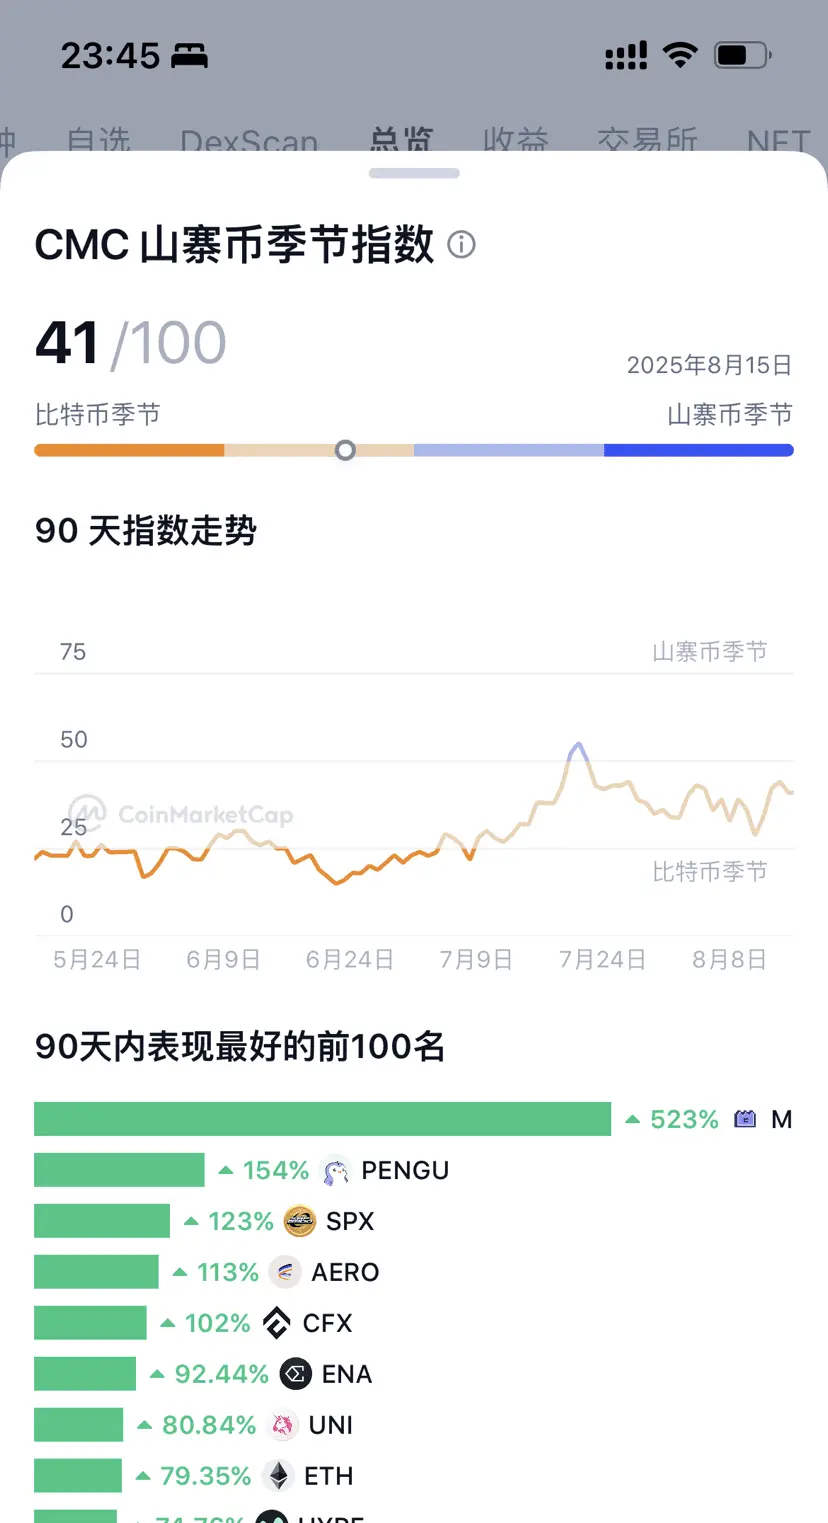The image size is (828, 1523).
Task: Open the 交易所 tab
Action: point(647,143)
